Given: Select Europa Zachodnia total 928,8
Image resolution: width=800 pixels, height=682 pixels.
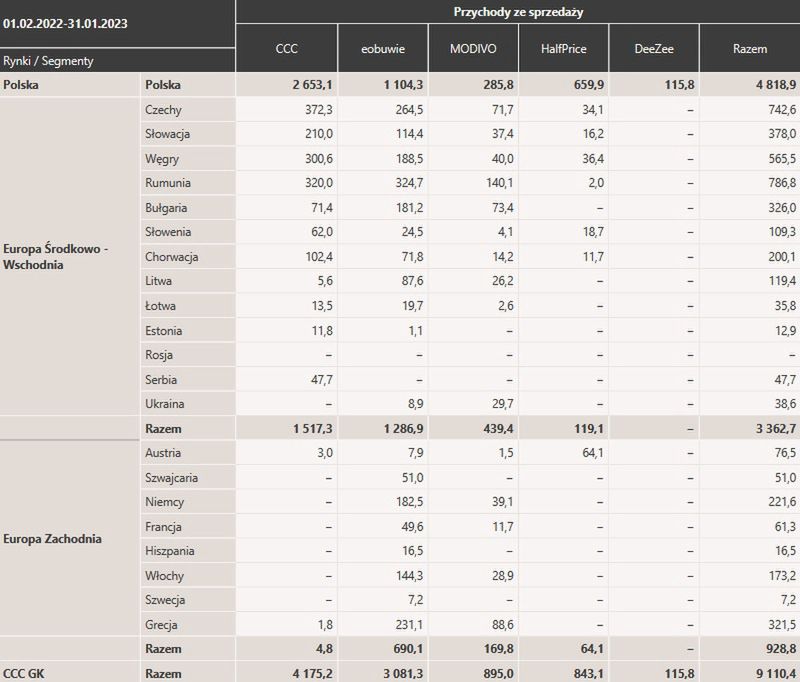Looking at the screenshot, I should pyautogui.click(x=781, y=649).
